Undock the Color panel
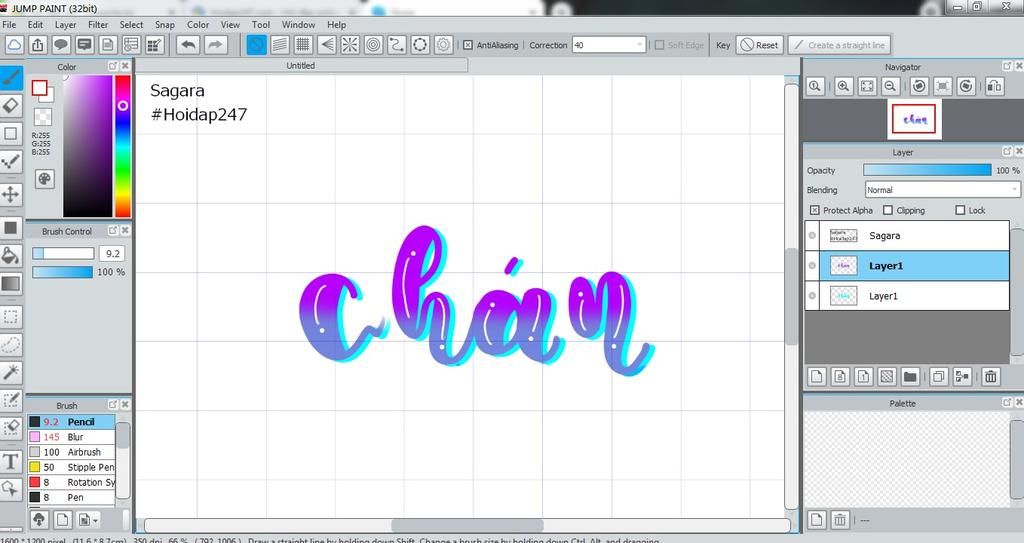This screenshot has height=543, width=1024. click(113, 66)
